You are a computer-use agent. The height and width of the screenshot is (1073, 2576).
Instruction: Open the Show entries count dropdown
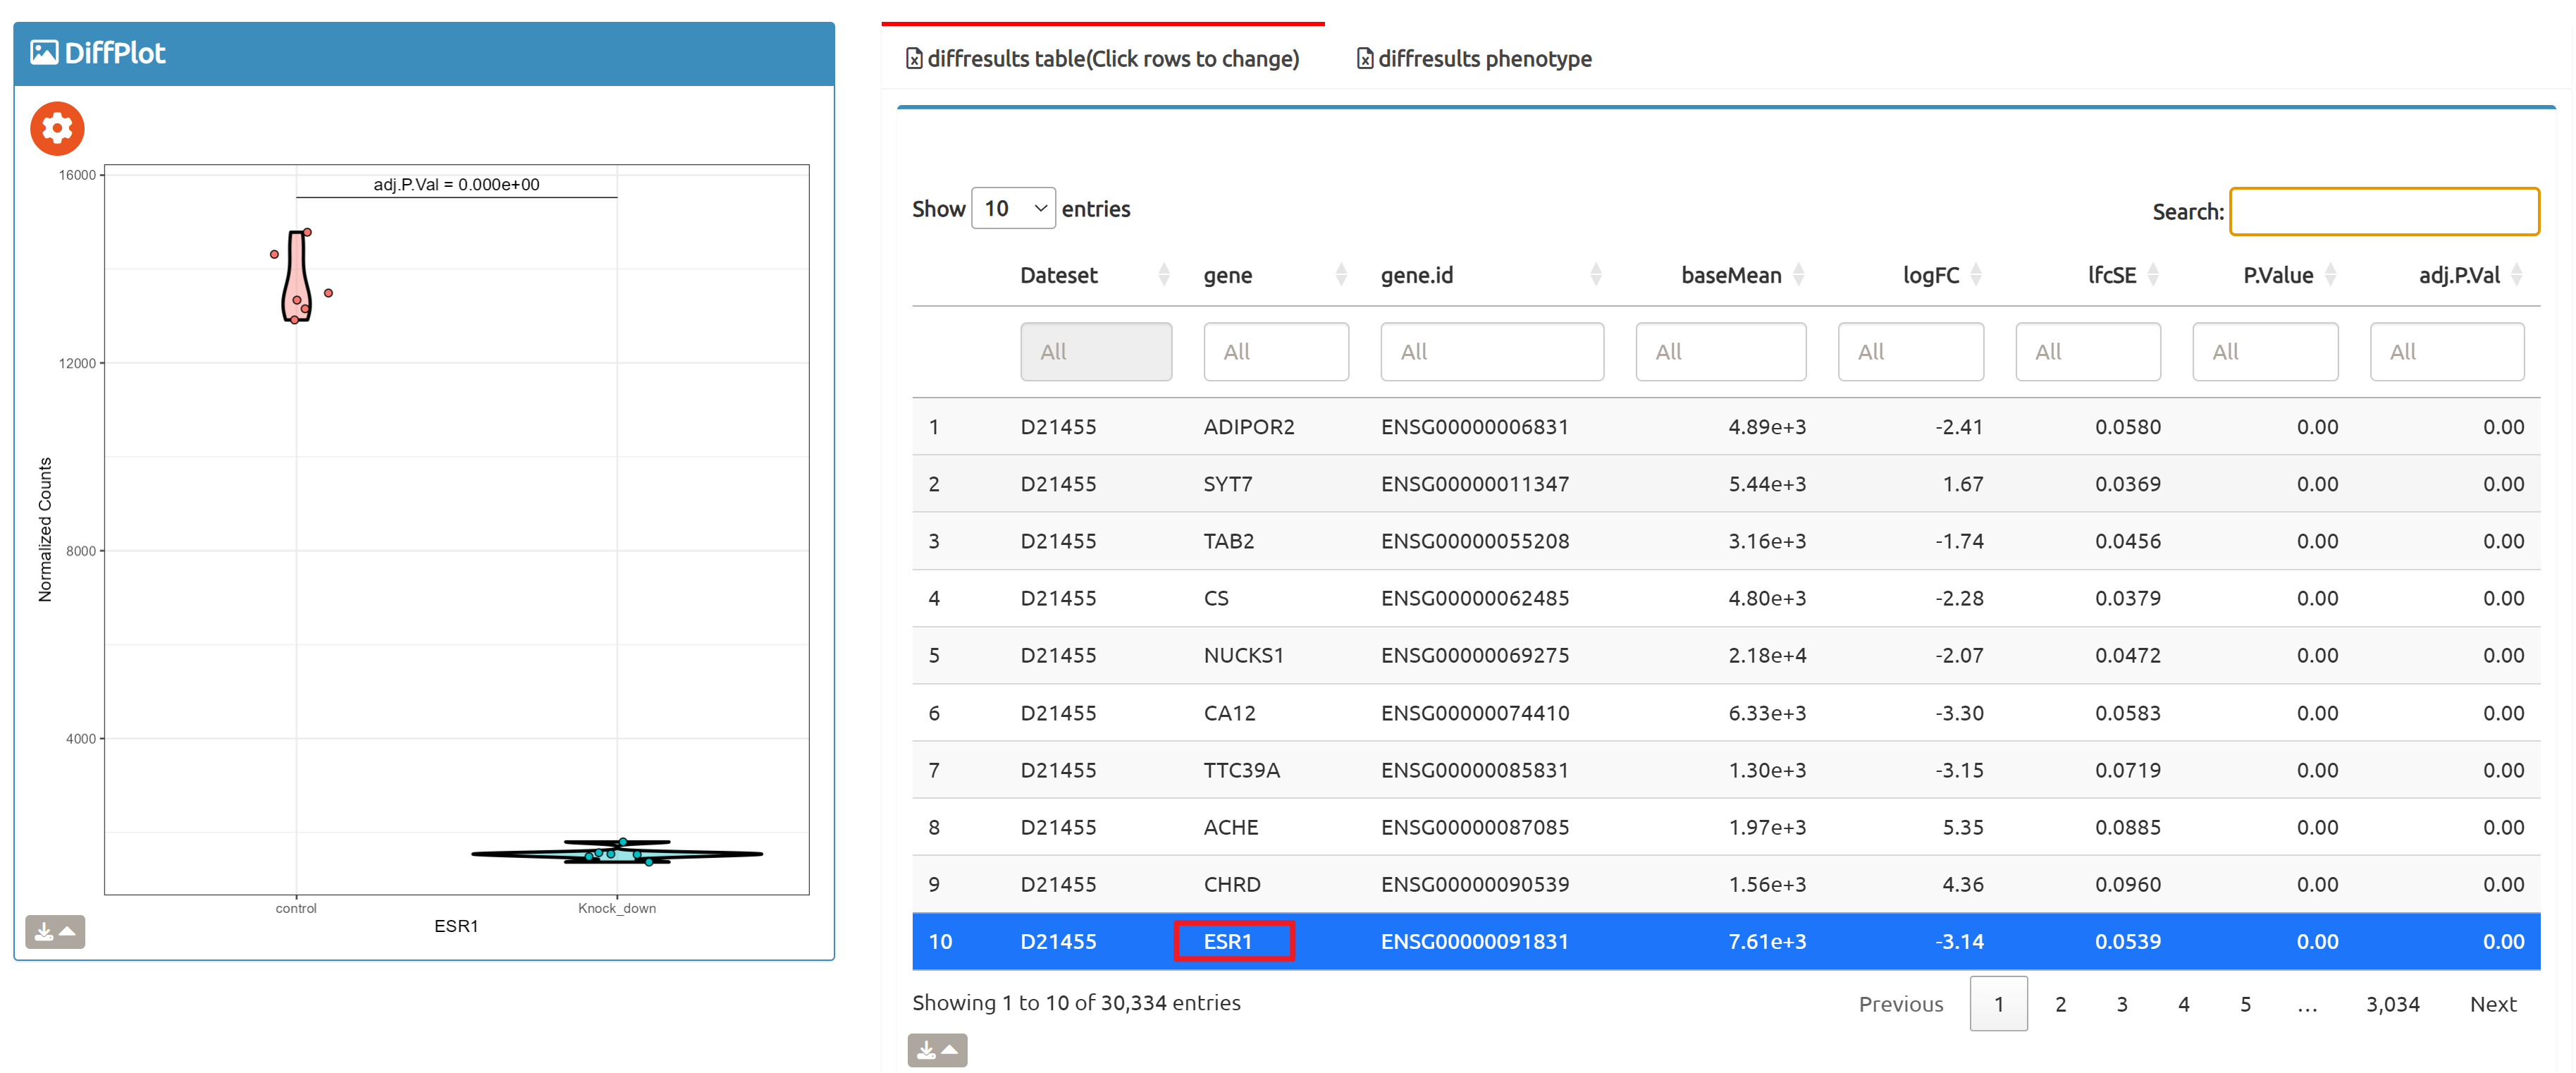pos(1013,208)
